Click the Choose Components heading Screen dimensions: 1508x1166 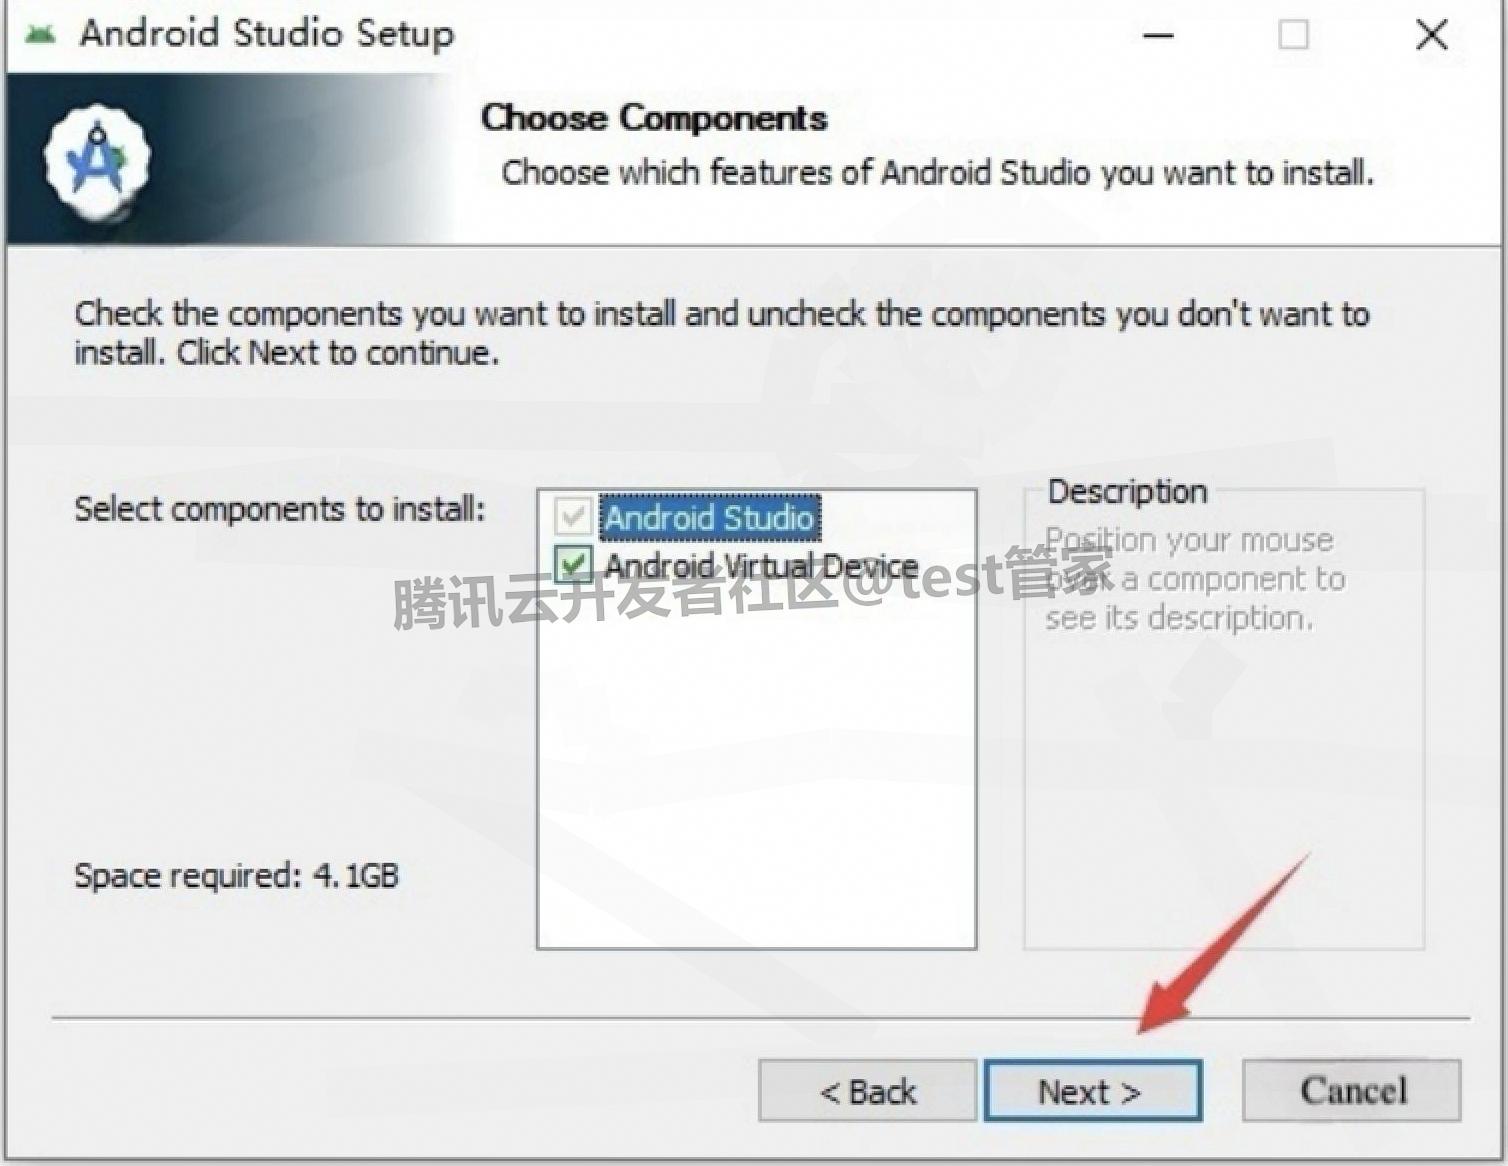[654, 118]
